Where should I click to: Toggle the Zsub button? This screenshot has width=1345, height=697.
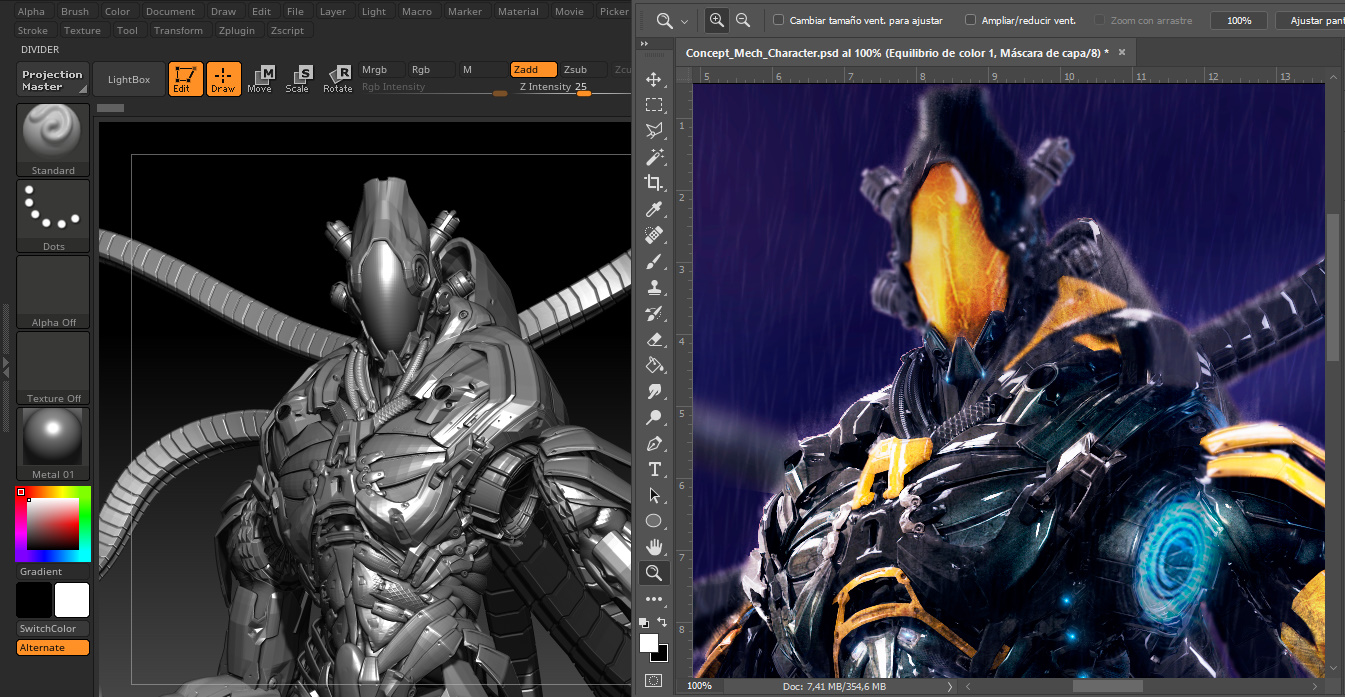tap(583, 70)
